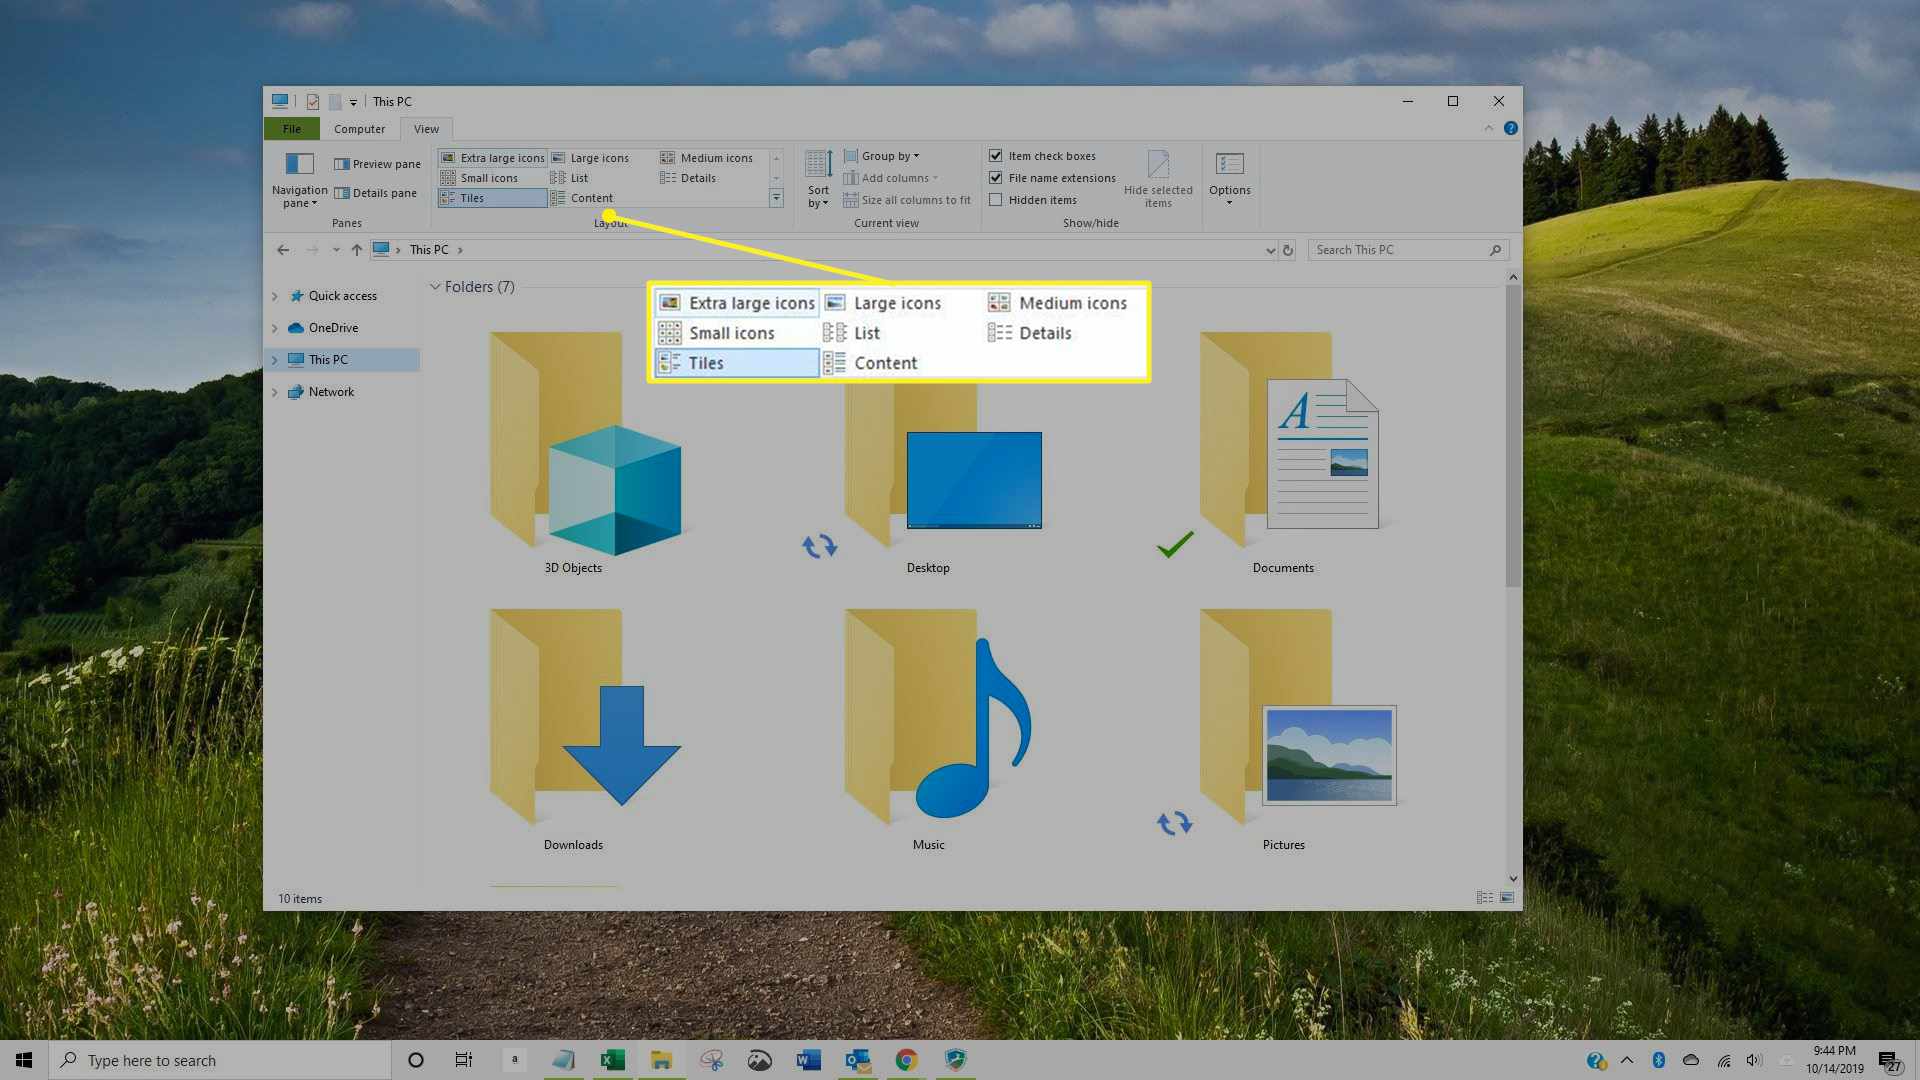
Task: Select Extra large icons layout in ribbon
Action: [493, 158]
